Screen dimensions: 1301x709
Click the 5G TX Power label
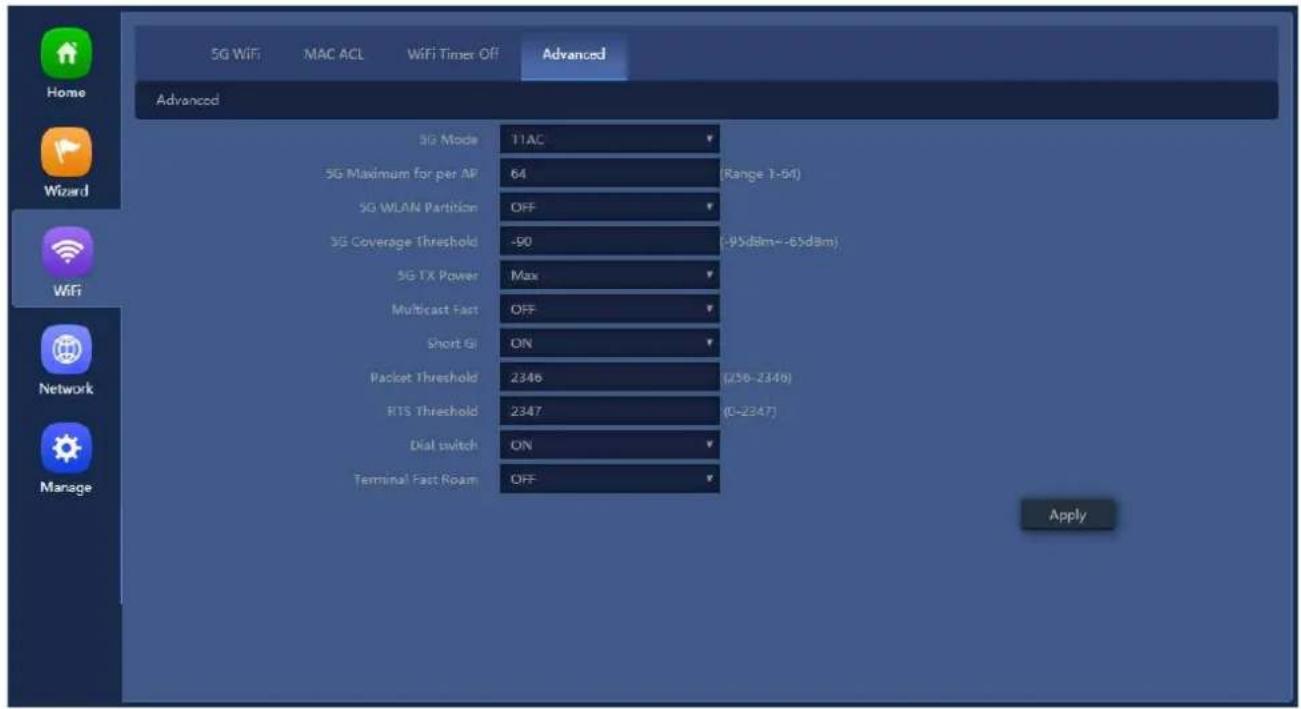click(438, 276)
